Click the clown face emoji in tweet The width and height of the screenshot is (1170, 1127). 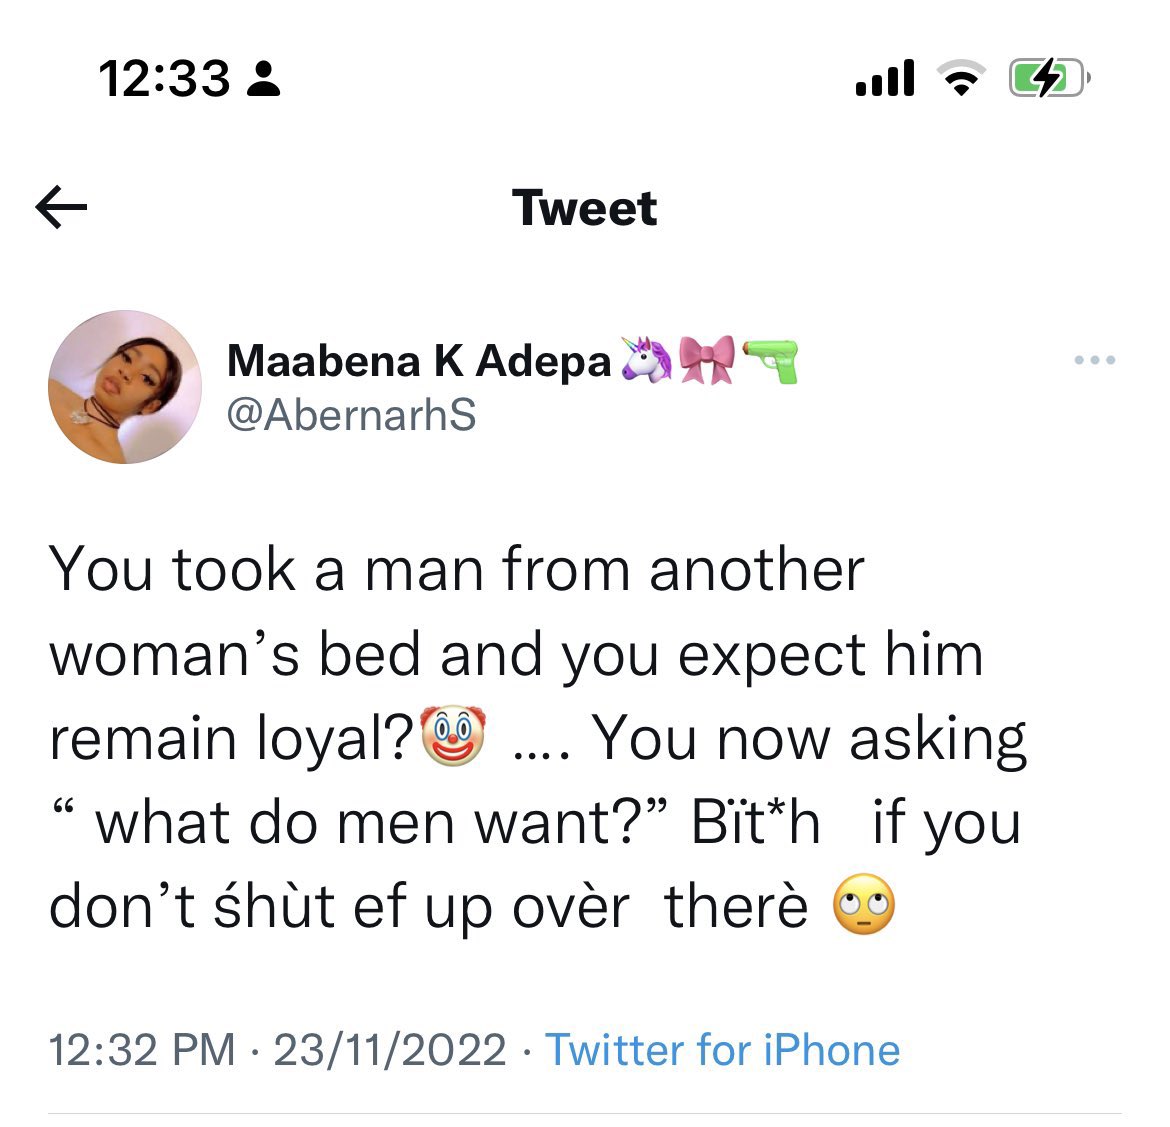coord(453,736)
